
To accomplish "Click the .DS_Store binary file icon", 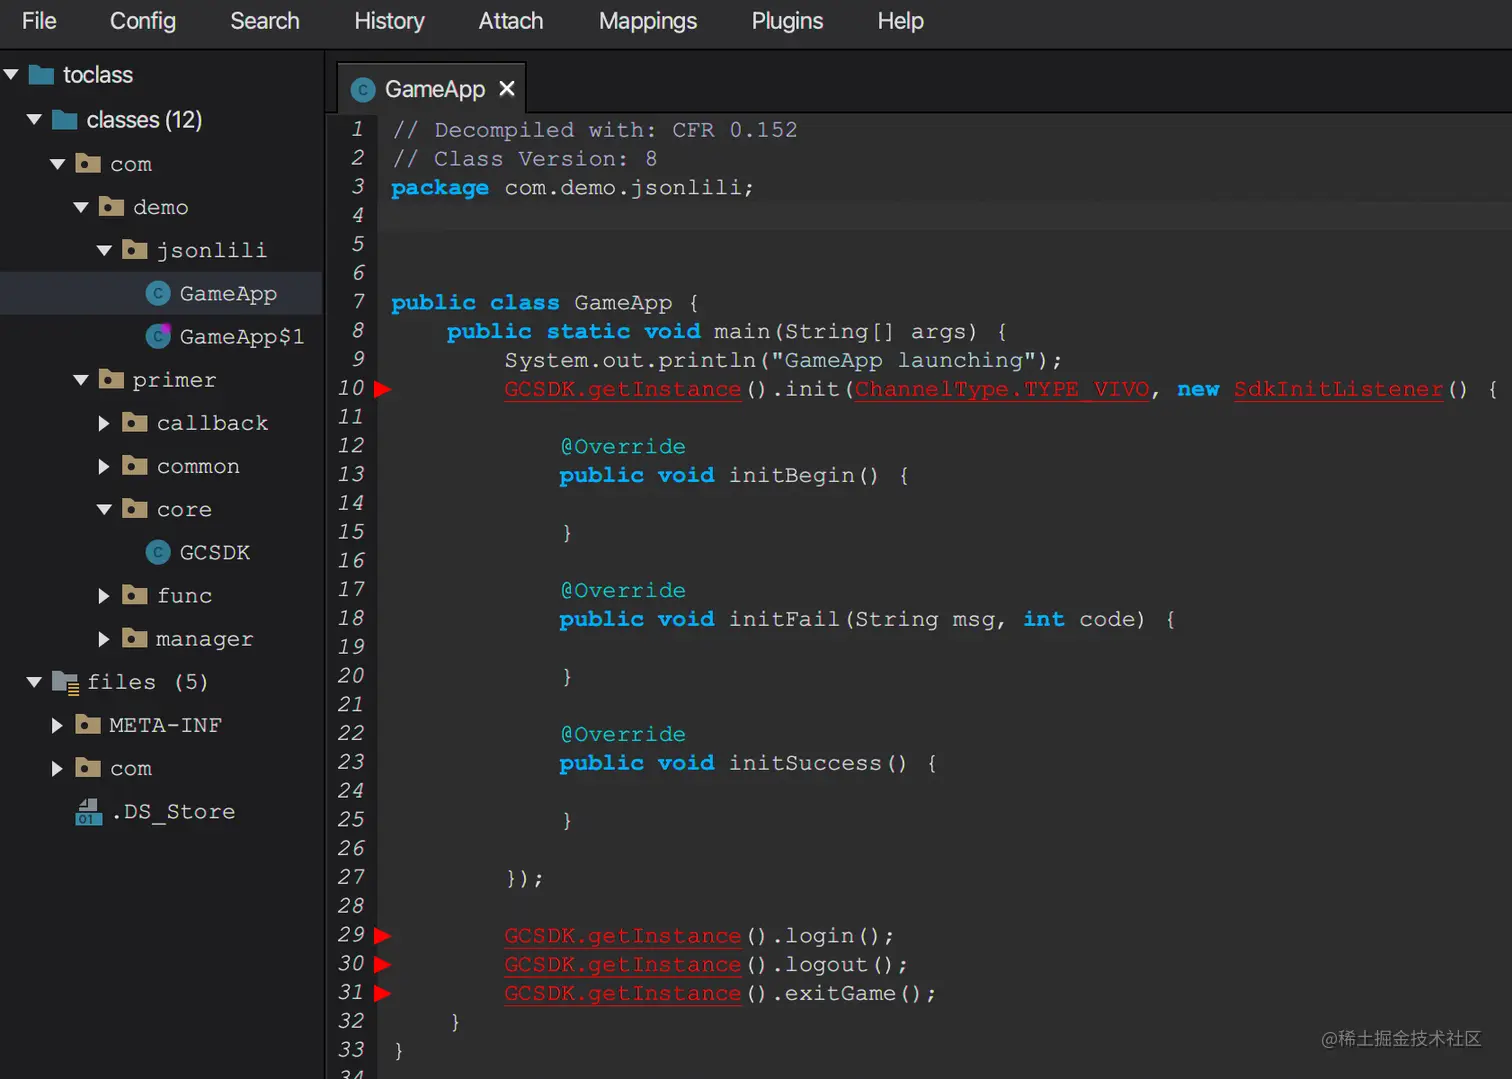I will pos(88,811).
